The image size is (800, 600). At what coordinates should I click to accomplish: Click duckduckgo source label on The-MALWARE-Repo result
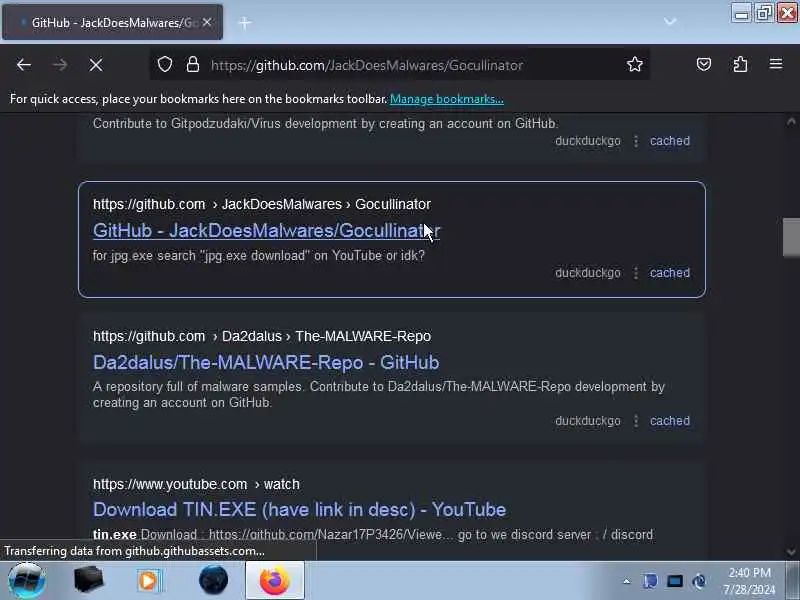tap(588, 421)
